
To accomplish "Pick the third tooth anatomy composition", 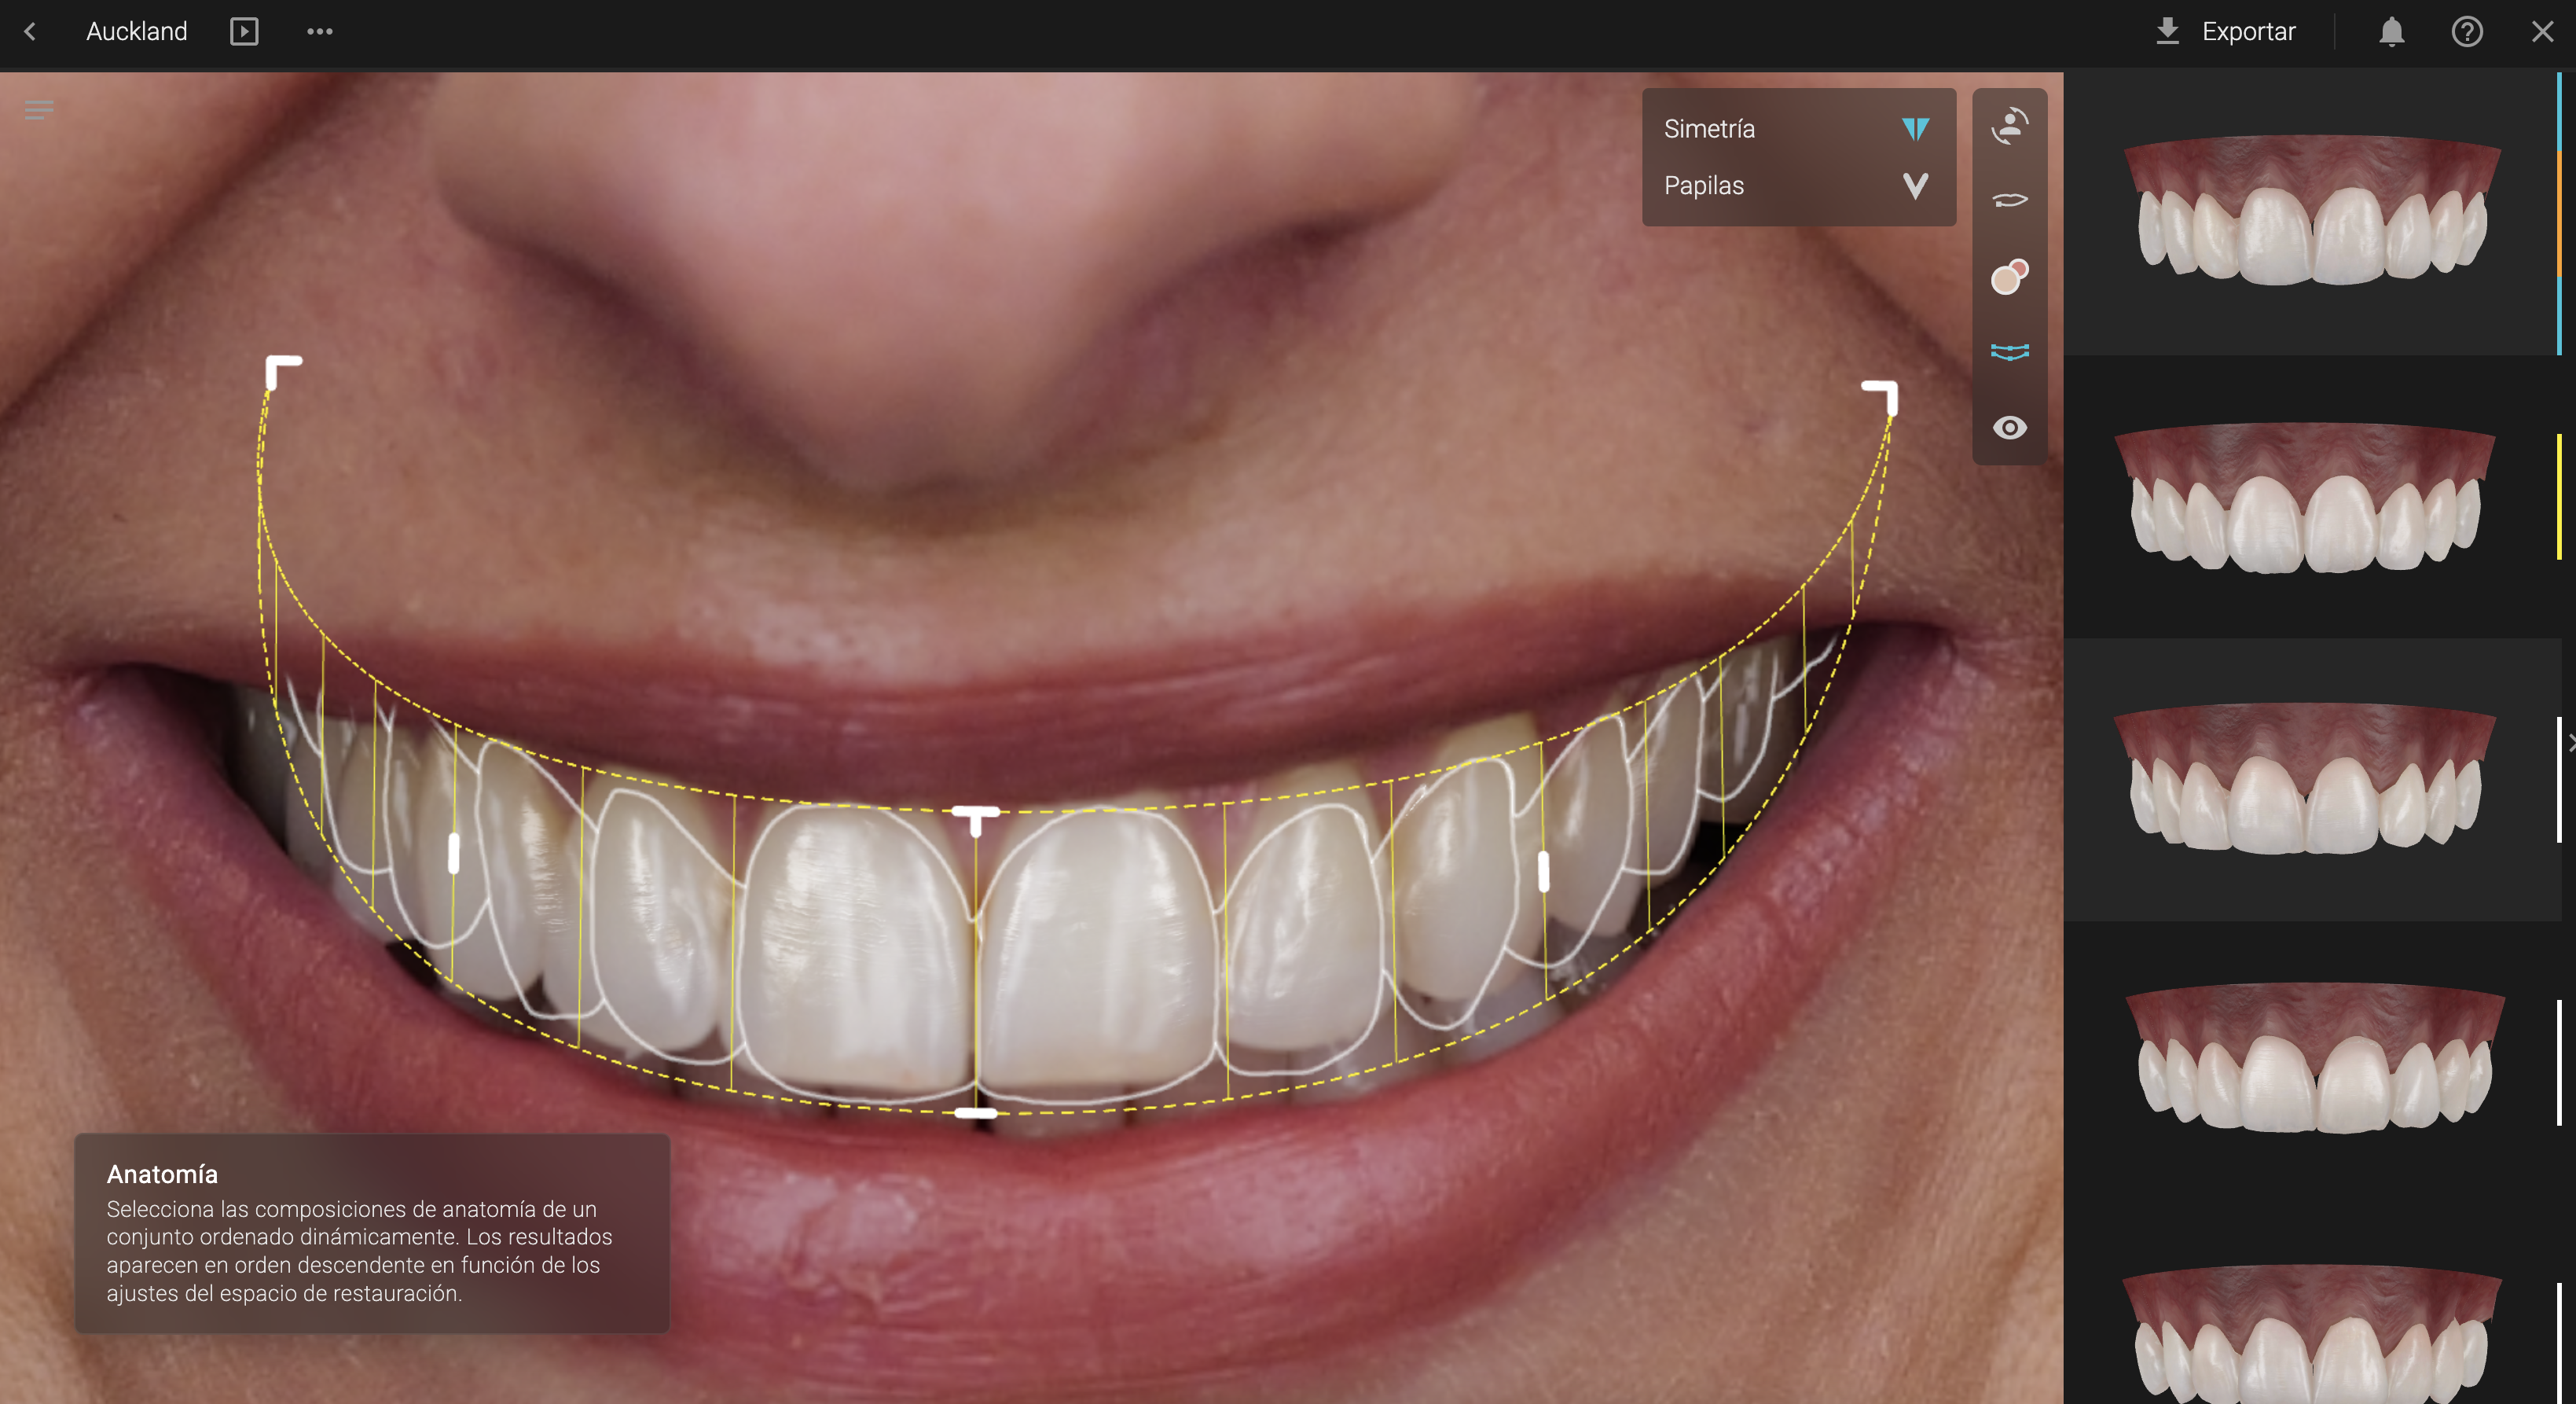I will pyautogui.click(x=2305, y=779).
